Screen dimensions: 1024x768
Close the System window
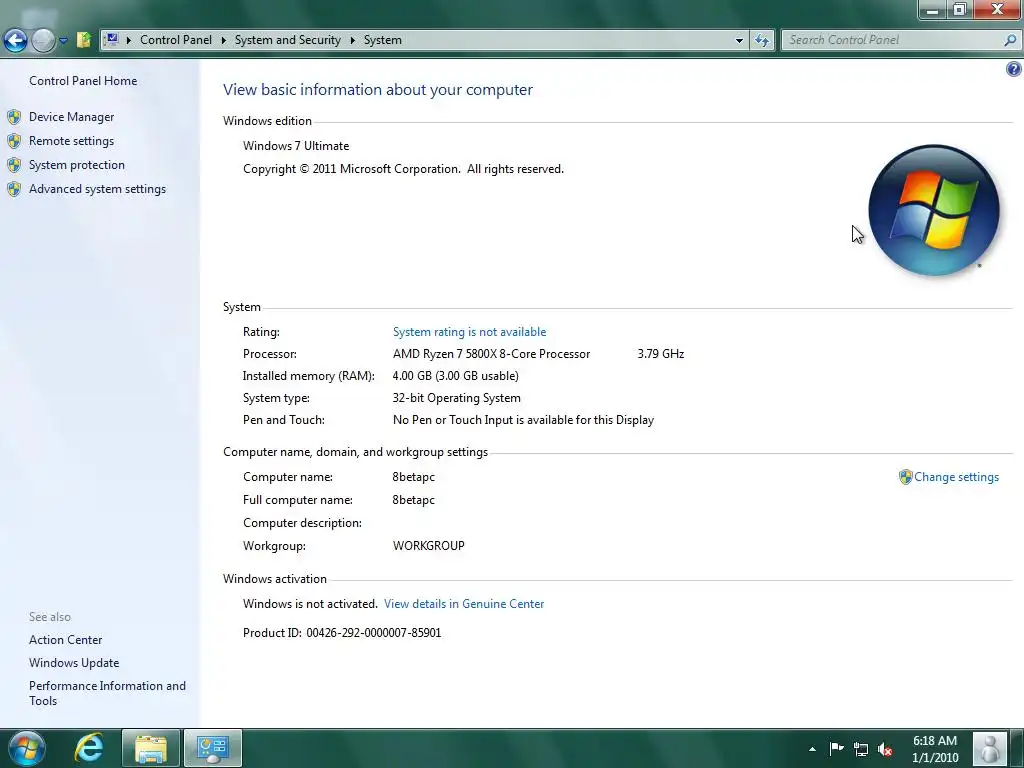(x=997, y=10)
